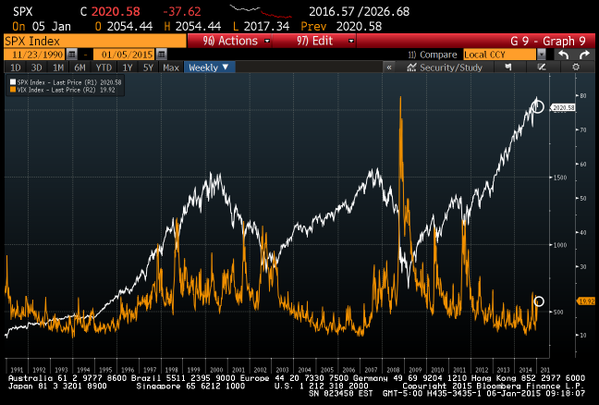Select the 1Y range tab
This screenshot has width=599, height=405.
[127, 68]
